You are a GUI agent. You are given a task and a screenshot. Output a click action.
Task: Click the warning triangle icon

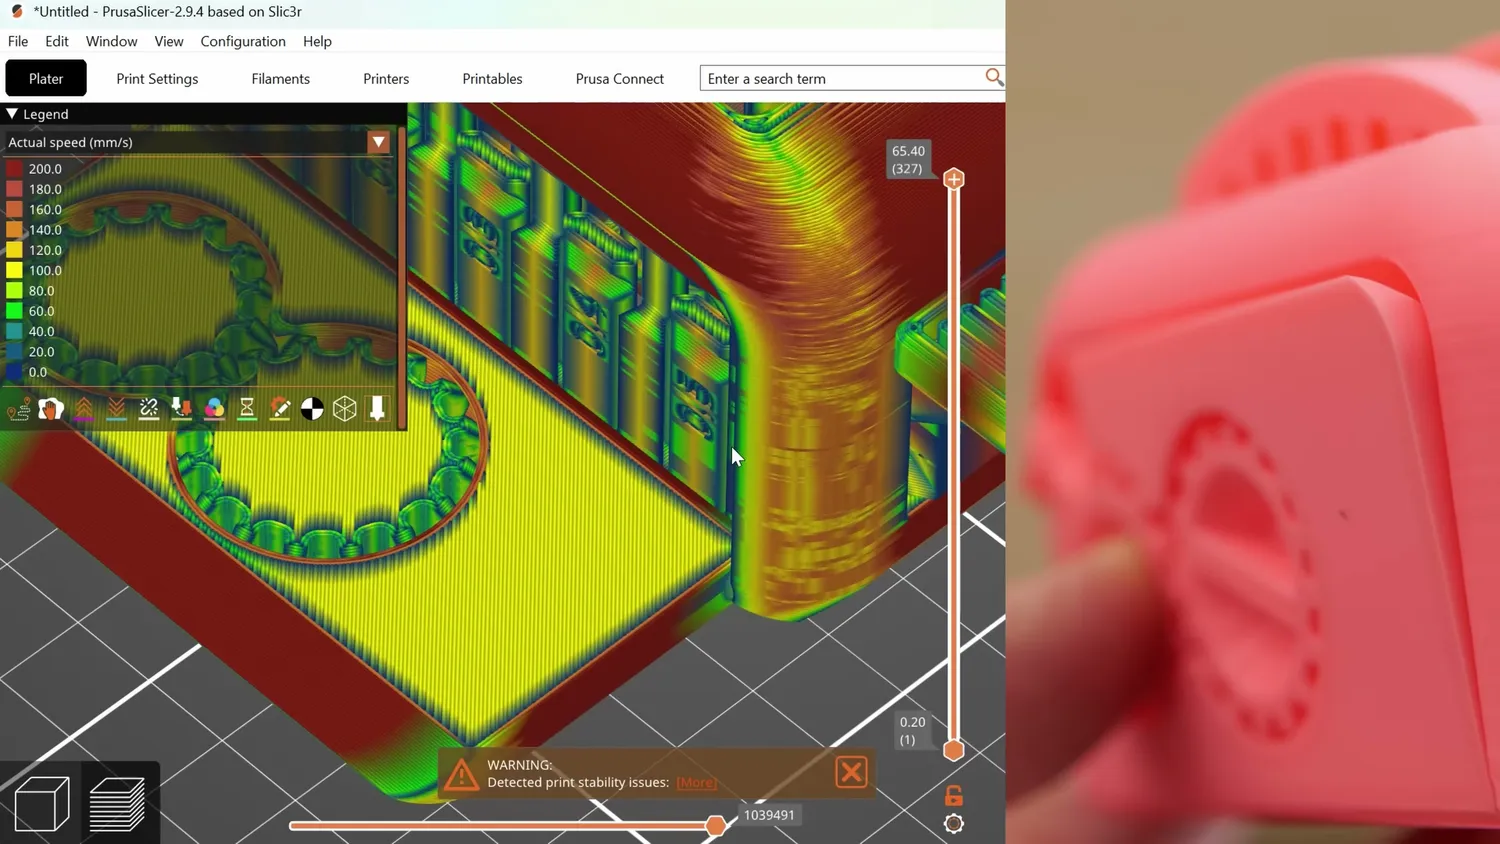[461, 774]
